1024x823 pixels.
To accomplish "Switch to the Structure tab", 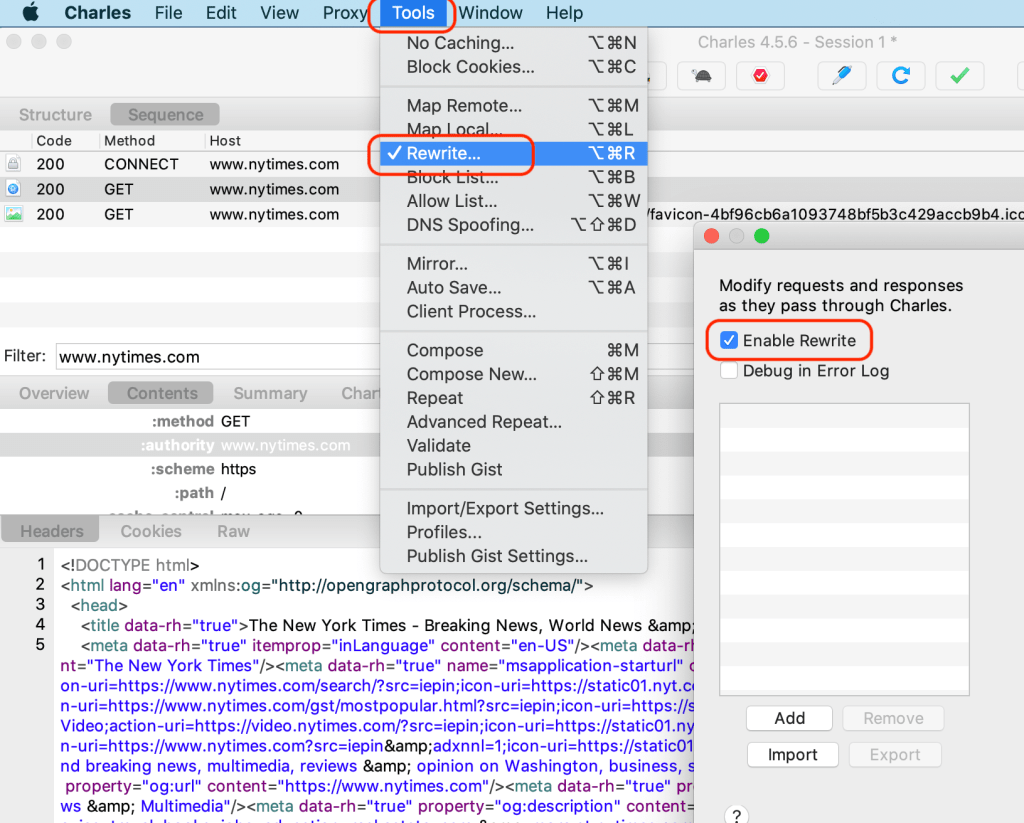I will tap(55, 115).
